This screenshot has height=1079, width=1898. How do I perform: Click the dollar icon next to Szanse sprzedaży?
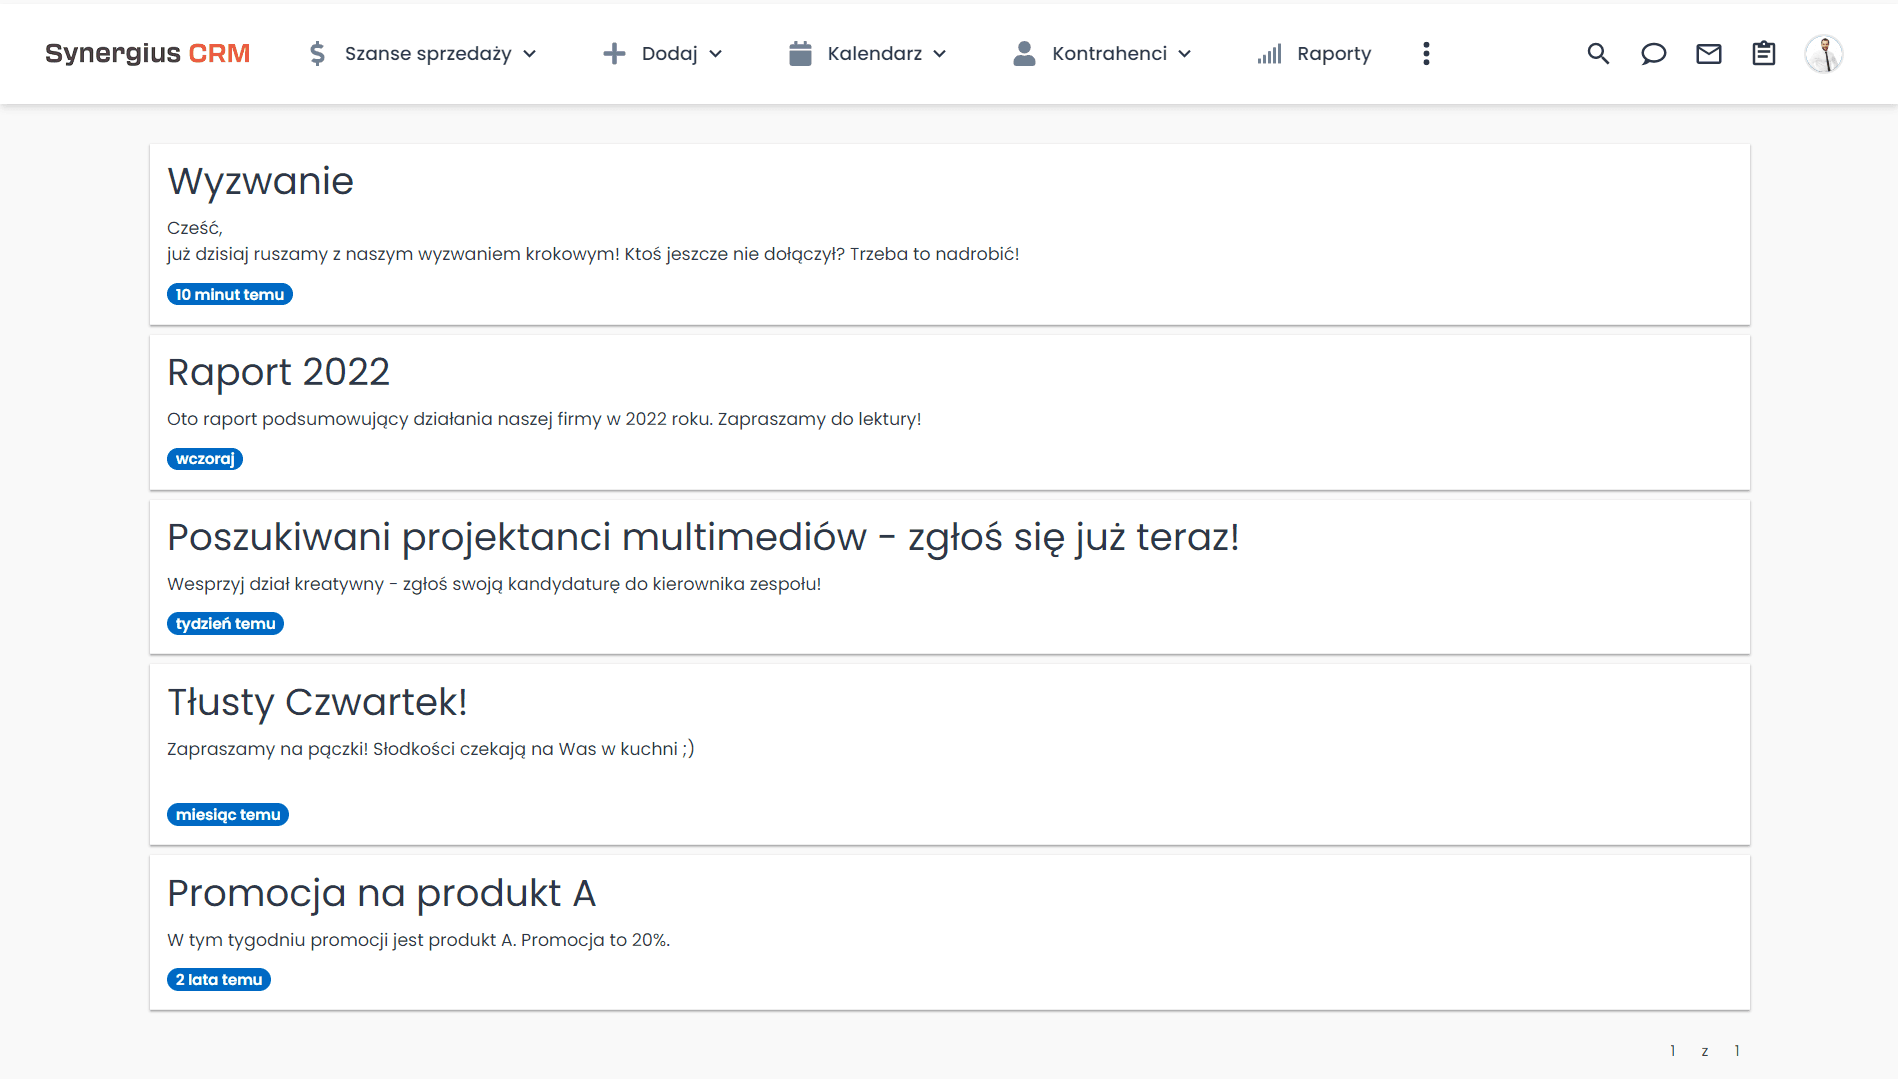tap(317, 54)
